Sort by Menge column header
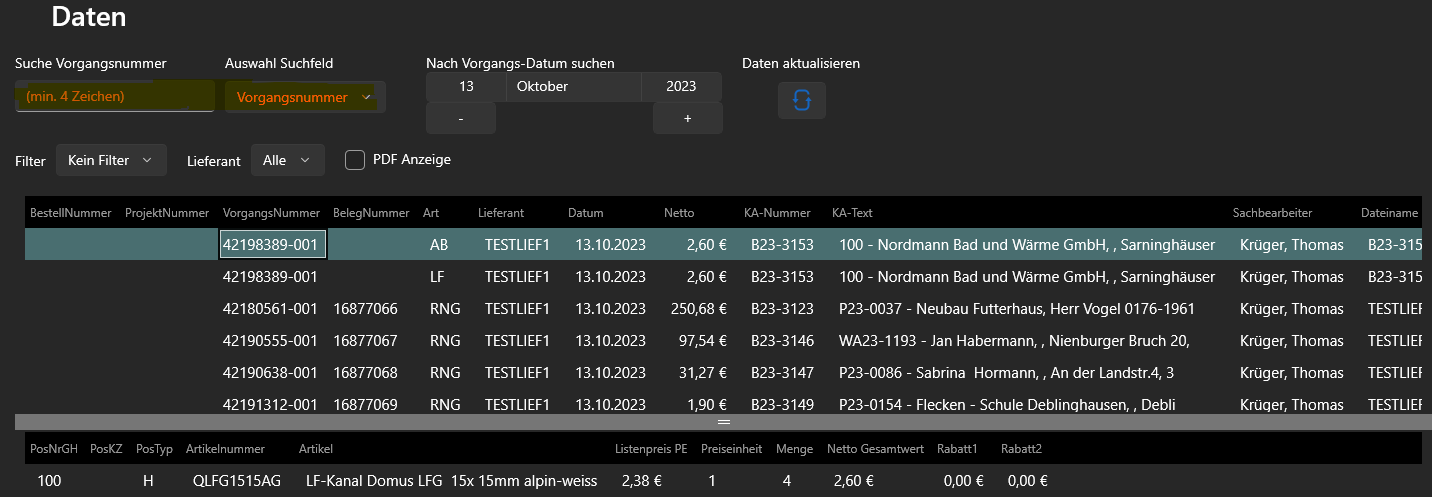The height and width of the screenshot is (497, 1432). (794, 449)
